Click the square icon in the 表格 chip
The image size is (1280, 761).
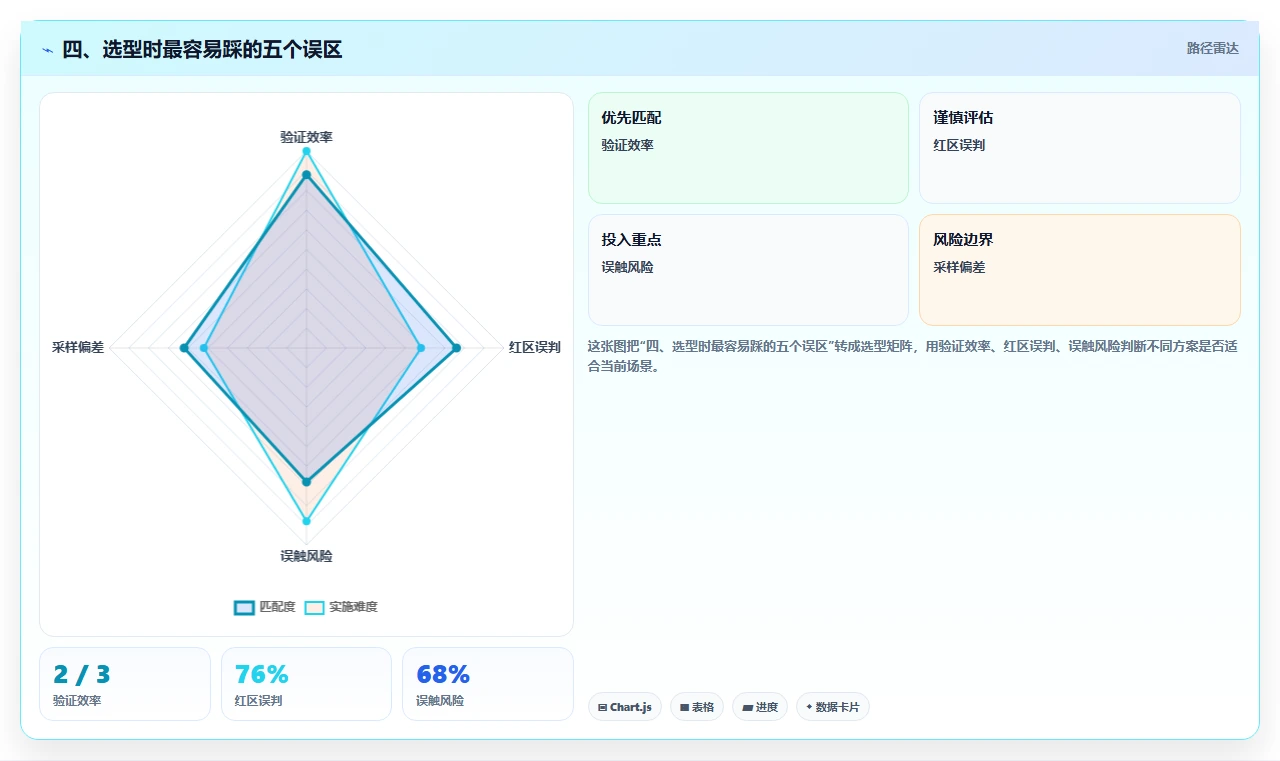tap(684, 707)
